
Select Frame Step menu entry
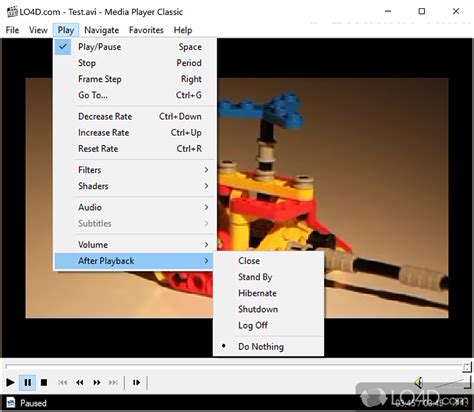(x=135, y=79)
